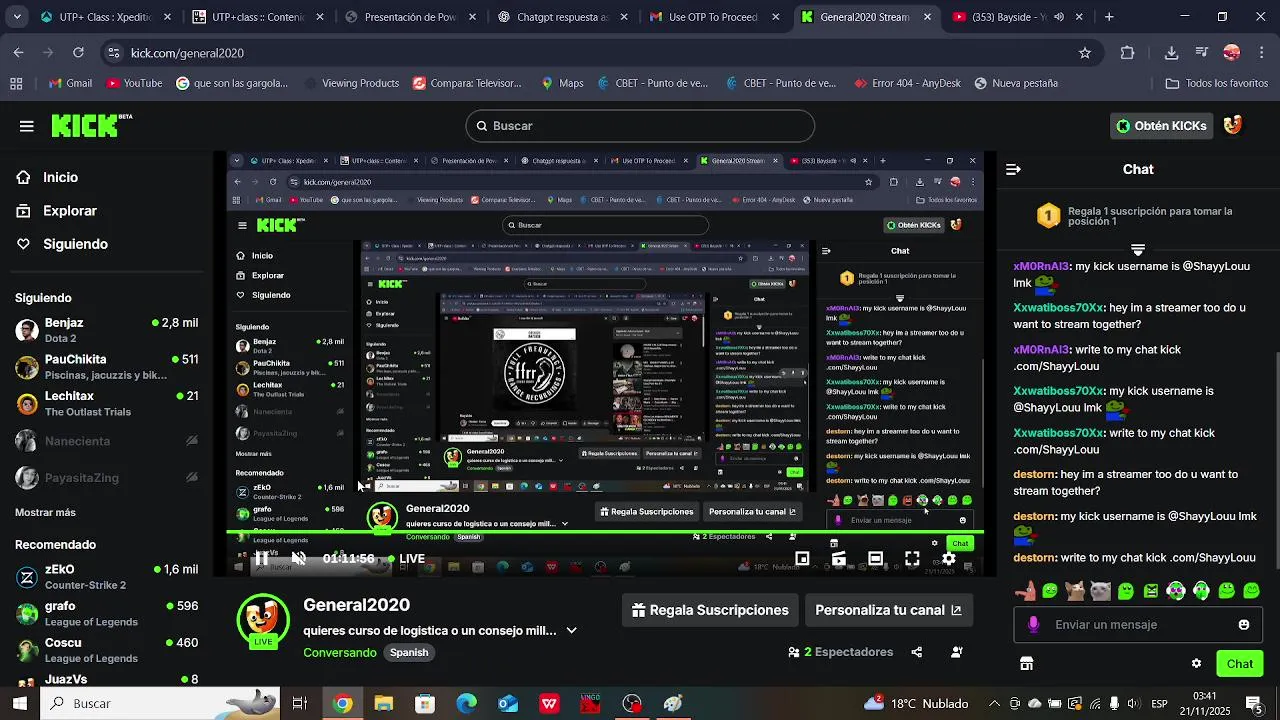This screenshot has width=1280, height=720.
Task: Open the user avatar menu beside Obtén KICKs
Action: tap(1233, 125)
